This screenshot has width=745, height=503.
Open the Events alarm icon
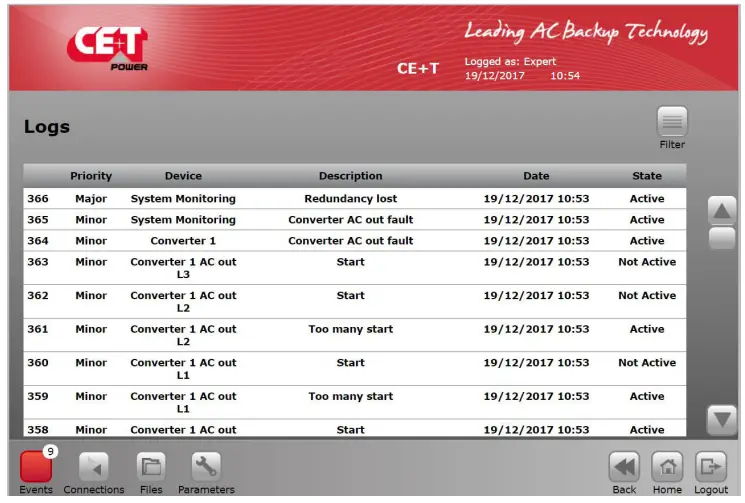point(36,467)
